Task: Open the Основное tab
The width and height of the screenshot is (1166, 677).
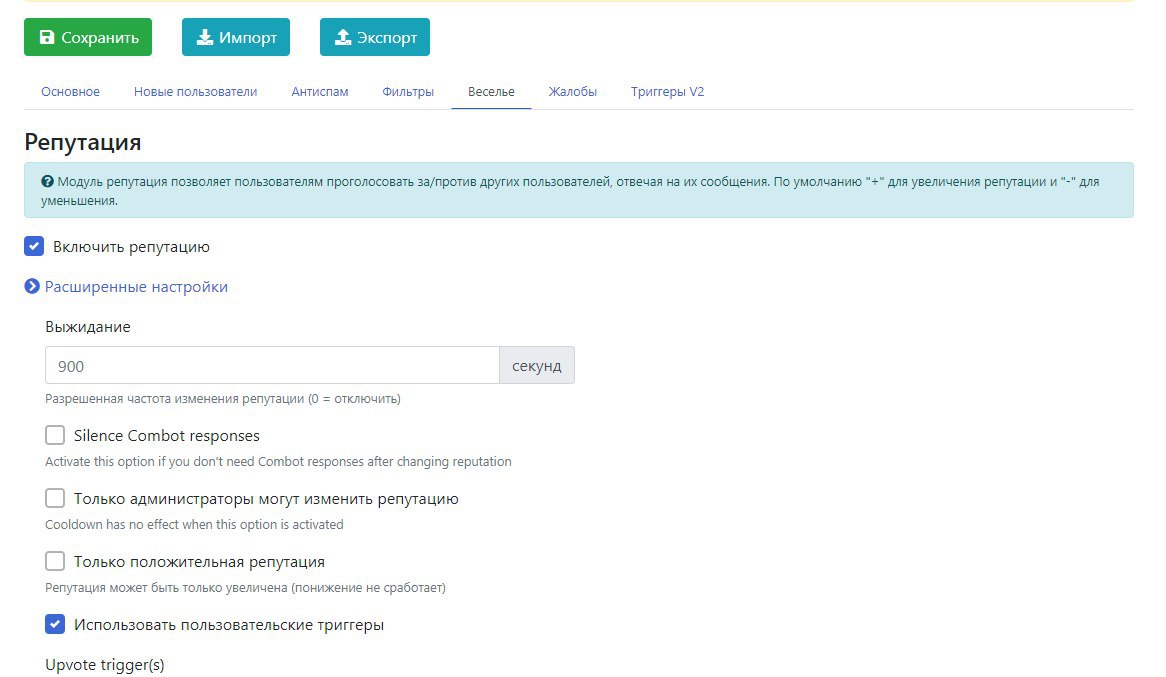Action: [71, 92]
